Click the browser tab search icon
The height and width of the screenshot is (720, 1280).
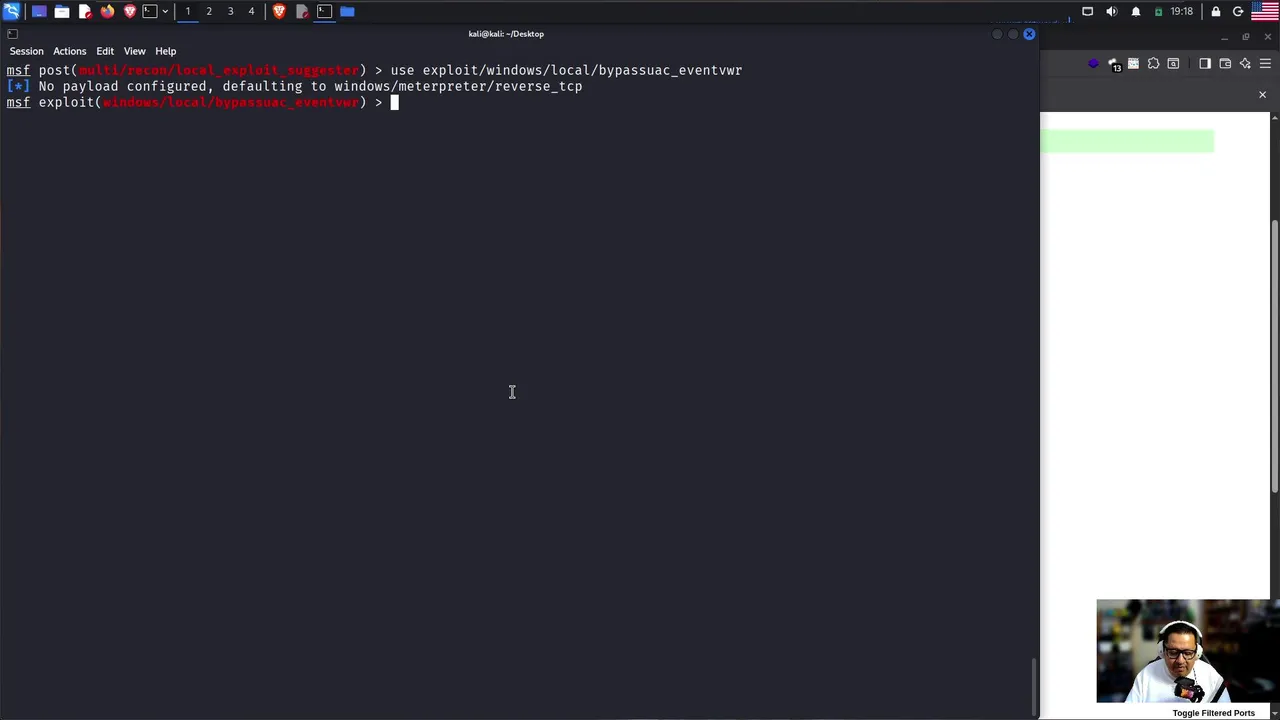[x=1174, y=64]
